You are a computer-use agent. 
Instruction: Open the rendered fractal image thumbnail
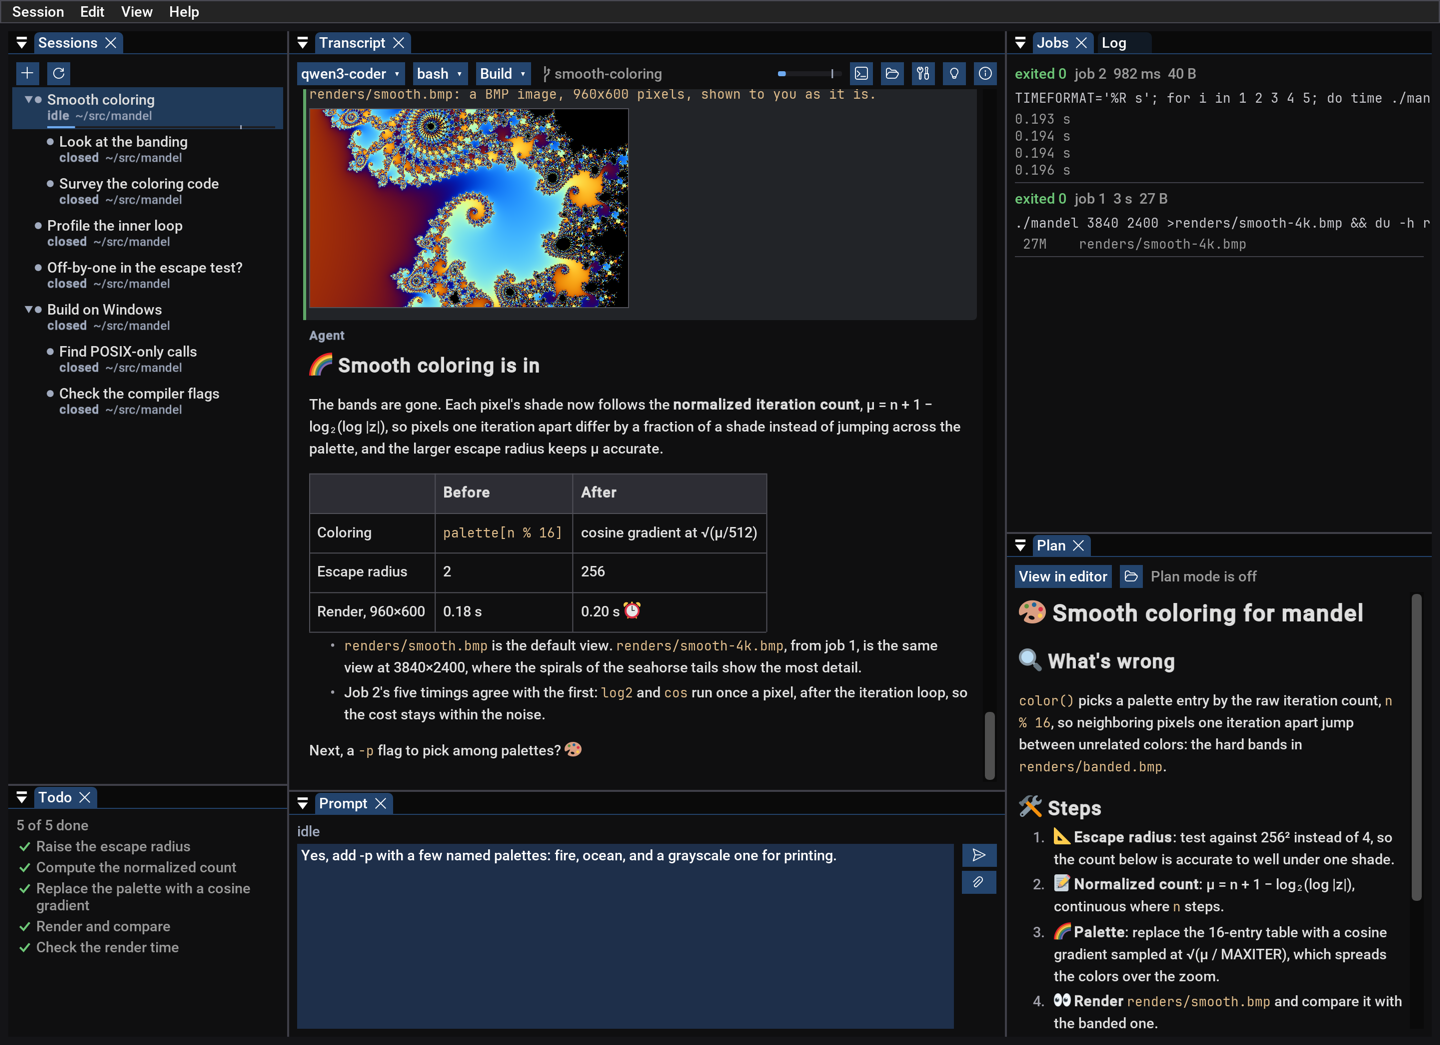point(469,208)
